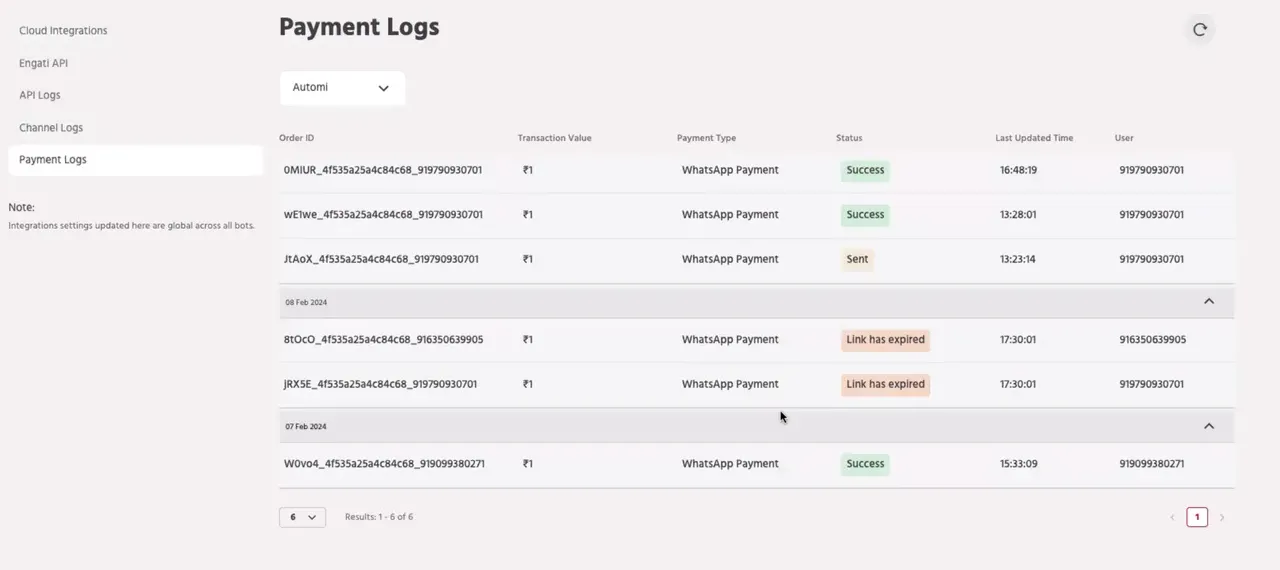Open the rows-per-page dropdown showing 6
This screenshot has width=1280, height=570.
pos(302,517)
